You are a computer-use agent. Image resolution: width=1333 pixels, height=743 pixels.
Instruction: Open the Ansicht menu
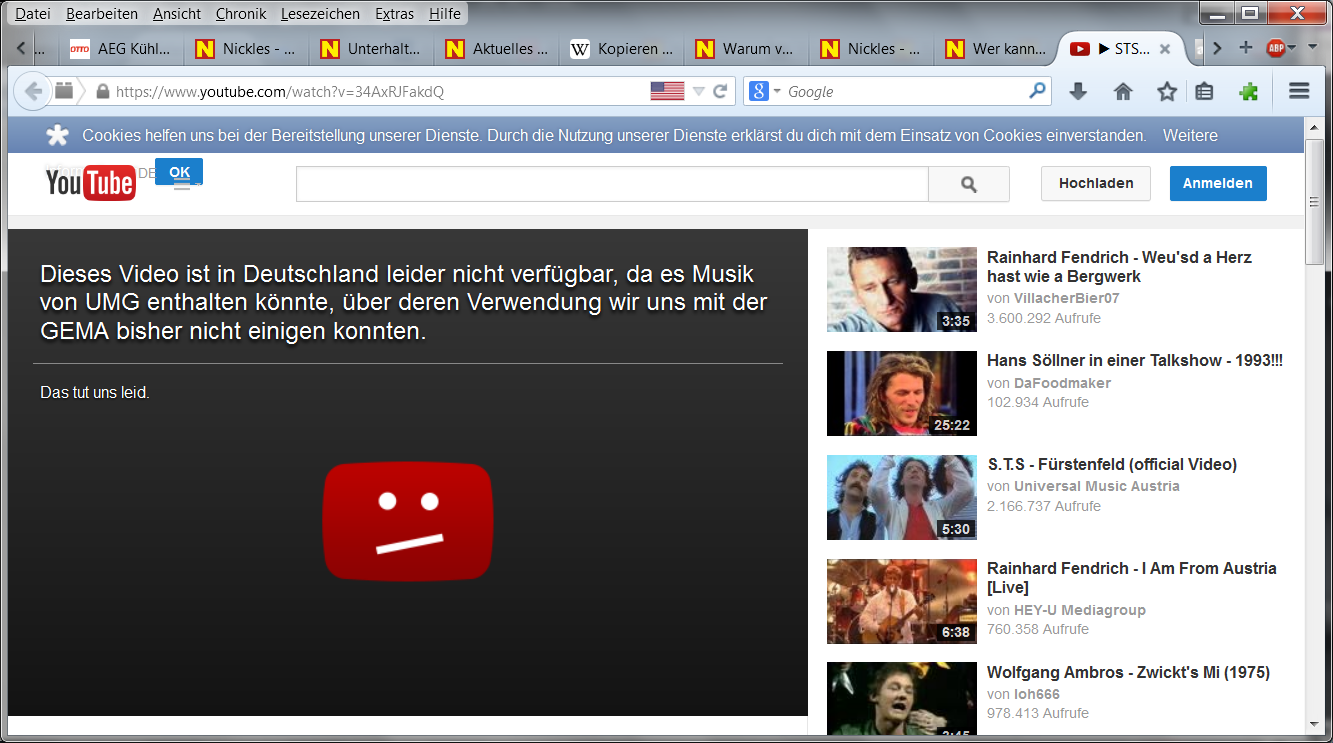(177, 14)
